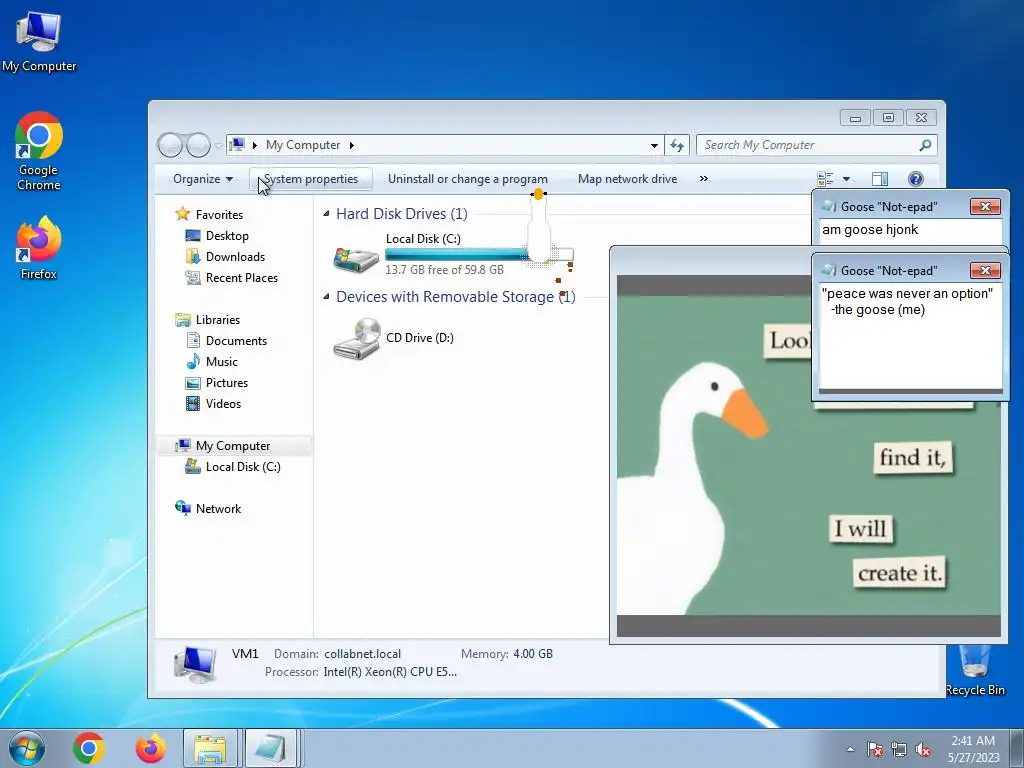
Task: Collapse Devices with Removable Storage group
Action: pos(326,296)
